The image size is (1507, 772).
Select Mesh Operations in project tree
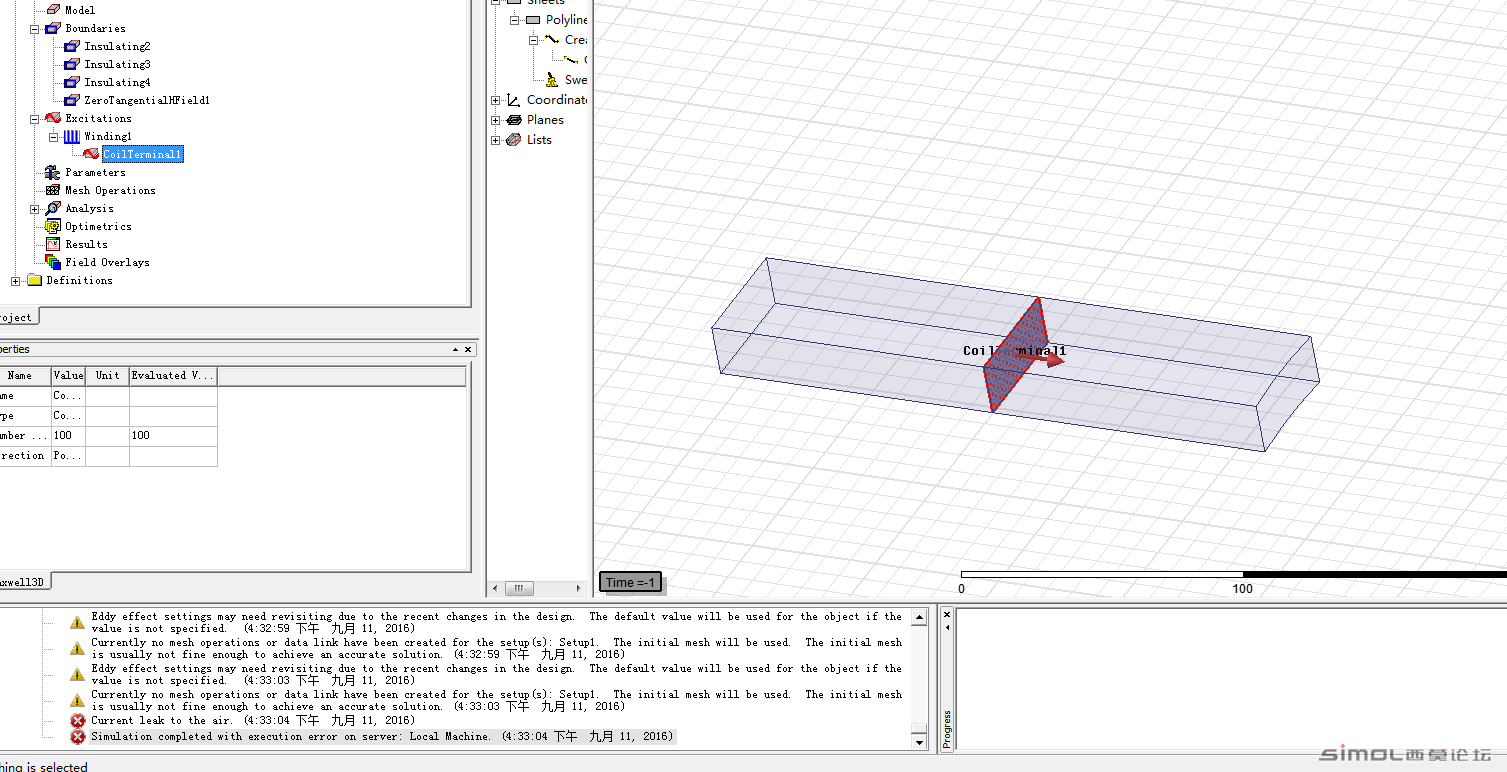point(110,190)
